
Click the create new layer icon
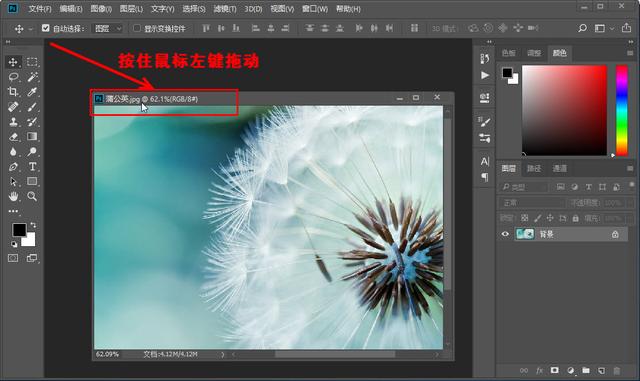coord(601,371)
